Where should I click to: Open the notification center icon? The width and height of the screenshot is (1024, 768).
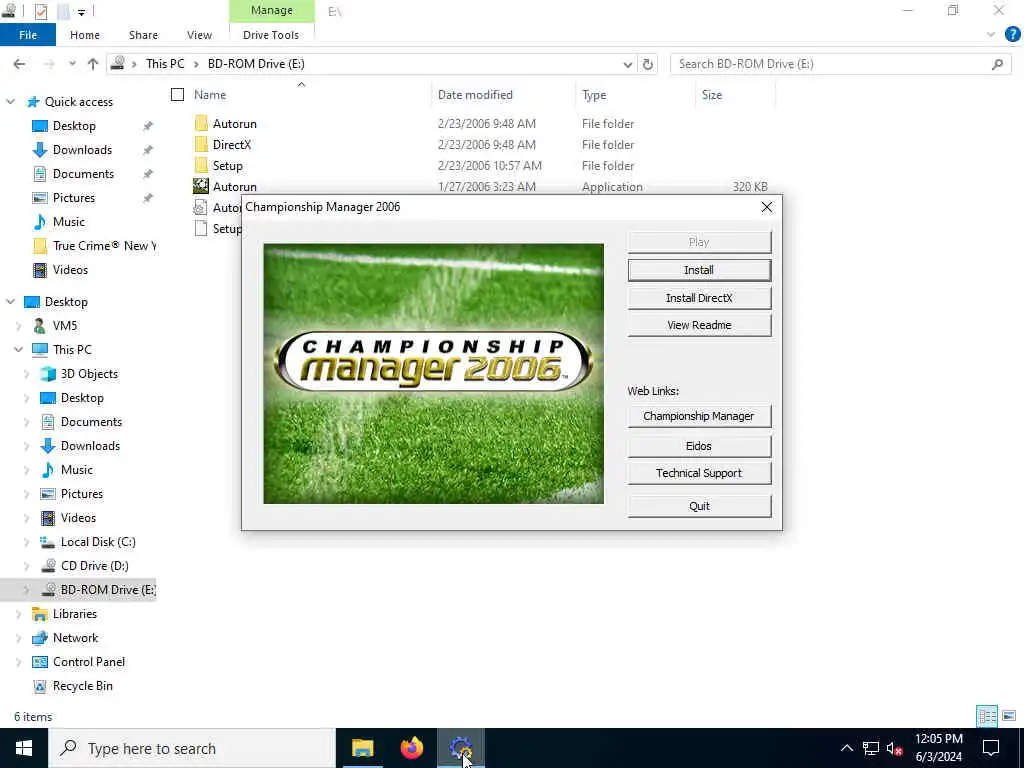(991, 748)
